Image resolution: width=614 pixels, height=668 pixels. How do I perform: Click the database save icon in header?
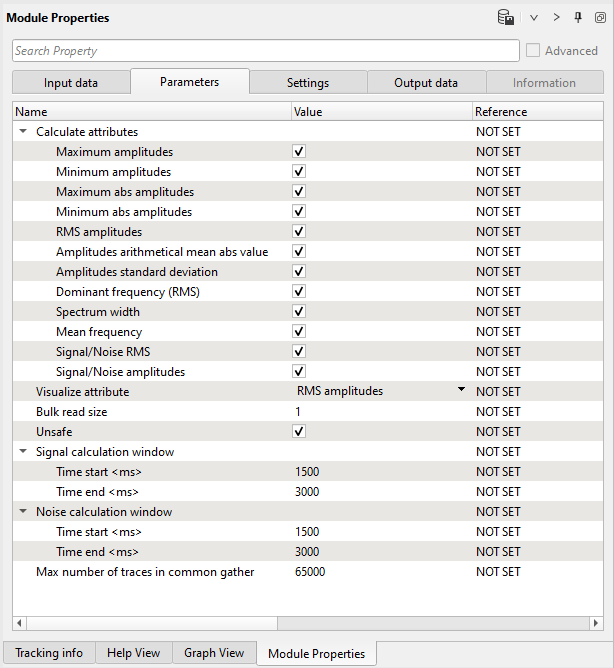[x=506, y=18]
